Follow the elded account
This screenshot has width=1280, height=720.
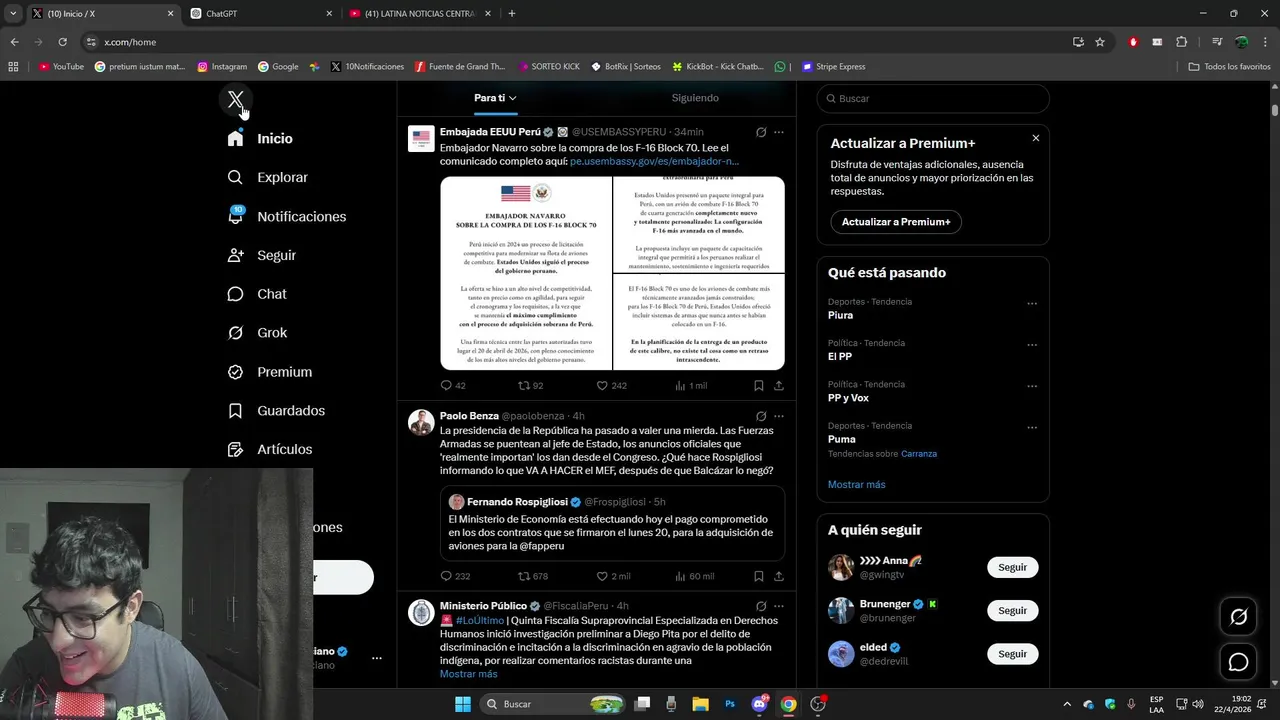pyautogui.click(x=1012, y=654)
